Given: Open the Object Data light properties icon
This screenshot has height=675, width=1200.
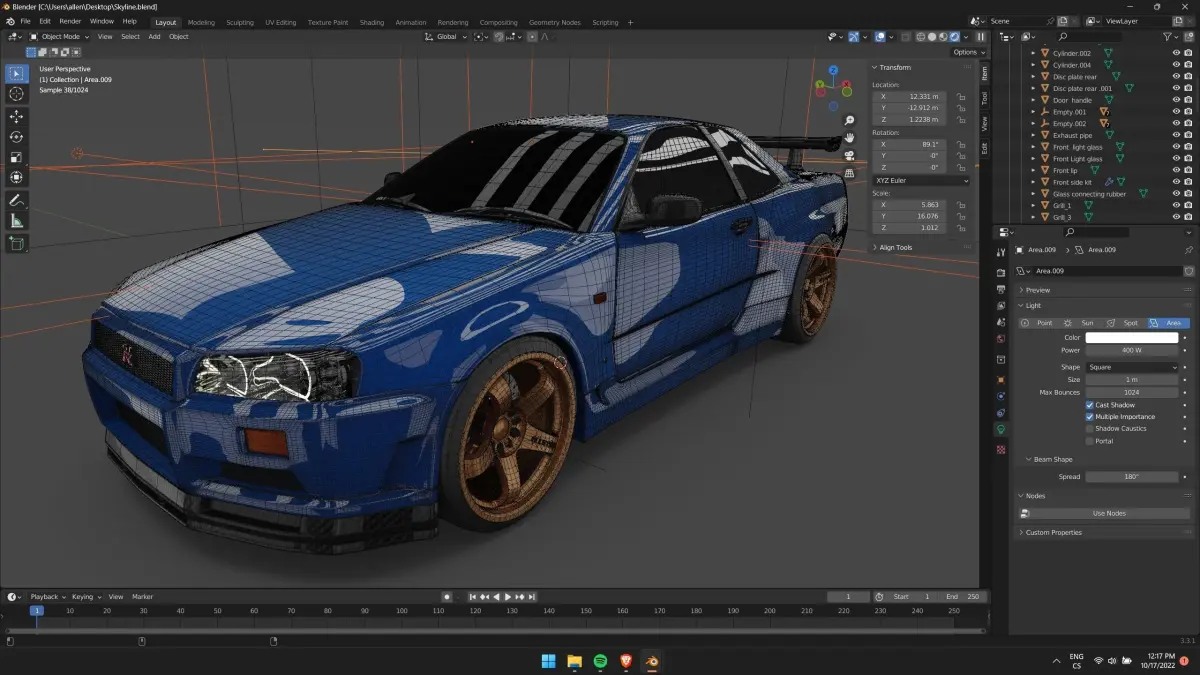Looking at the screenshot, I should pos(1001,429).
